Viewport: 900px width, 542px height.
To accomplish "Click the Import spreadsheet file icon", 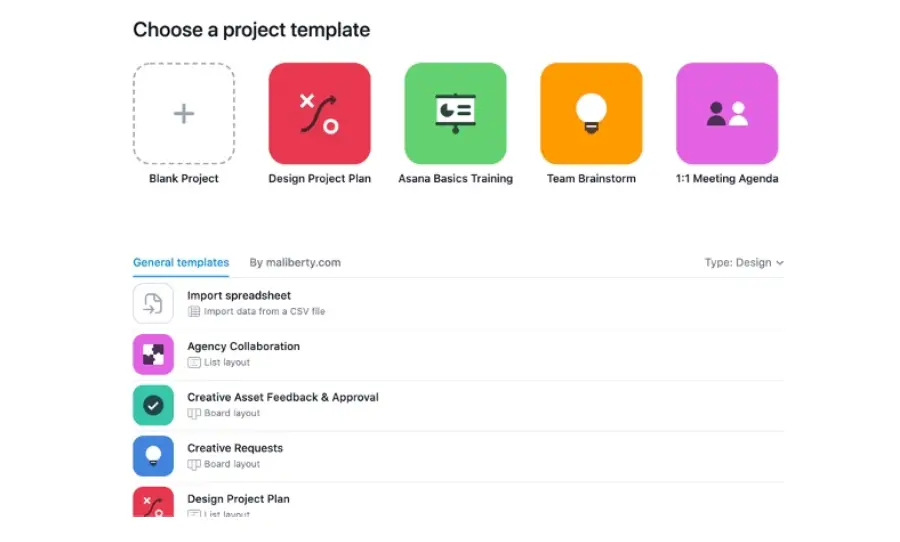I will pyautogui.click(x=153, y=303).
